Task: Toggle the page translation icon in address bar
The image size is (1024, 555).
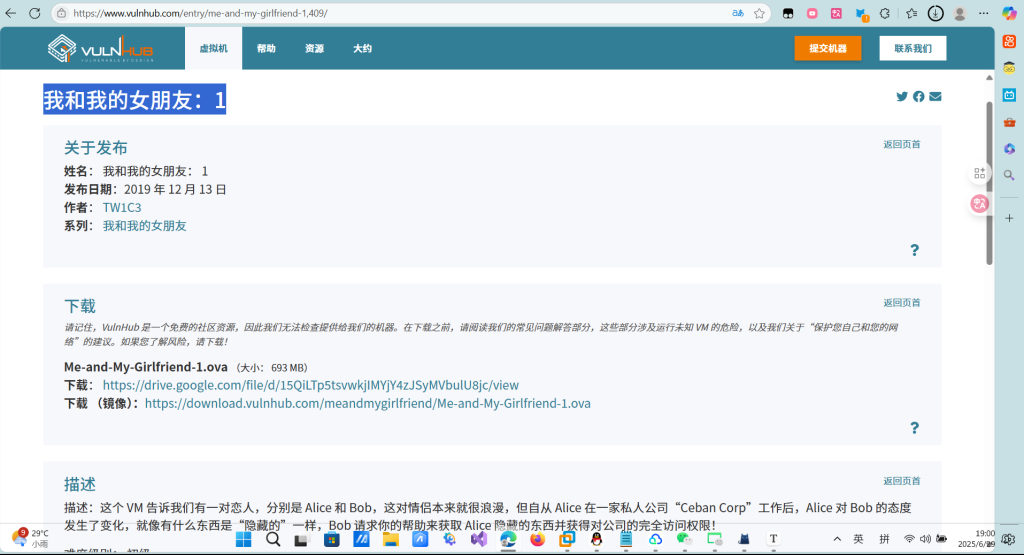Action: coord(738,14)
